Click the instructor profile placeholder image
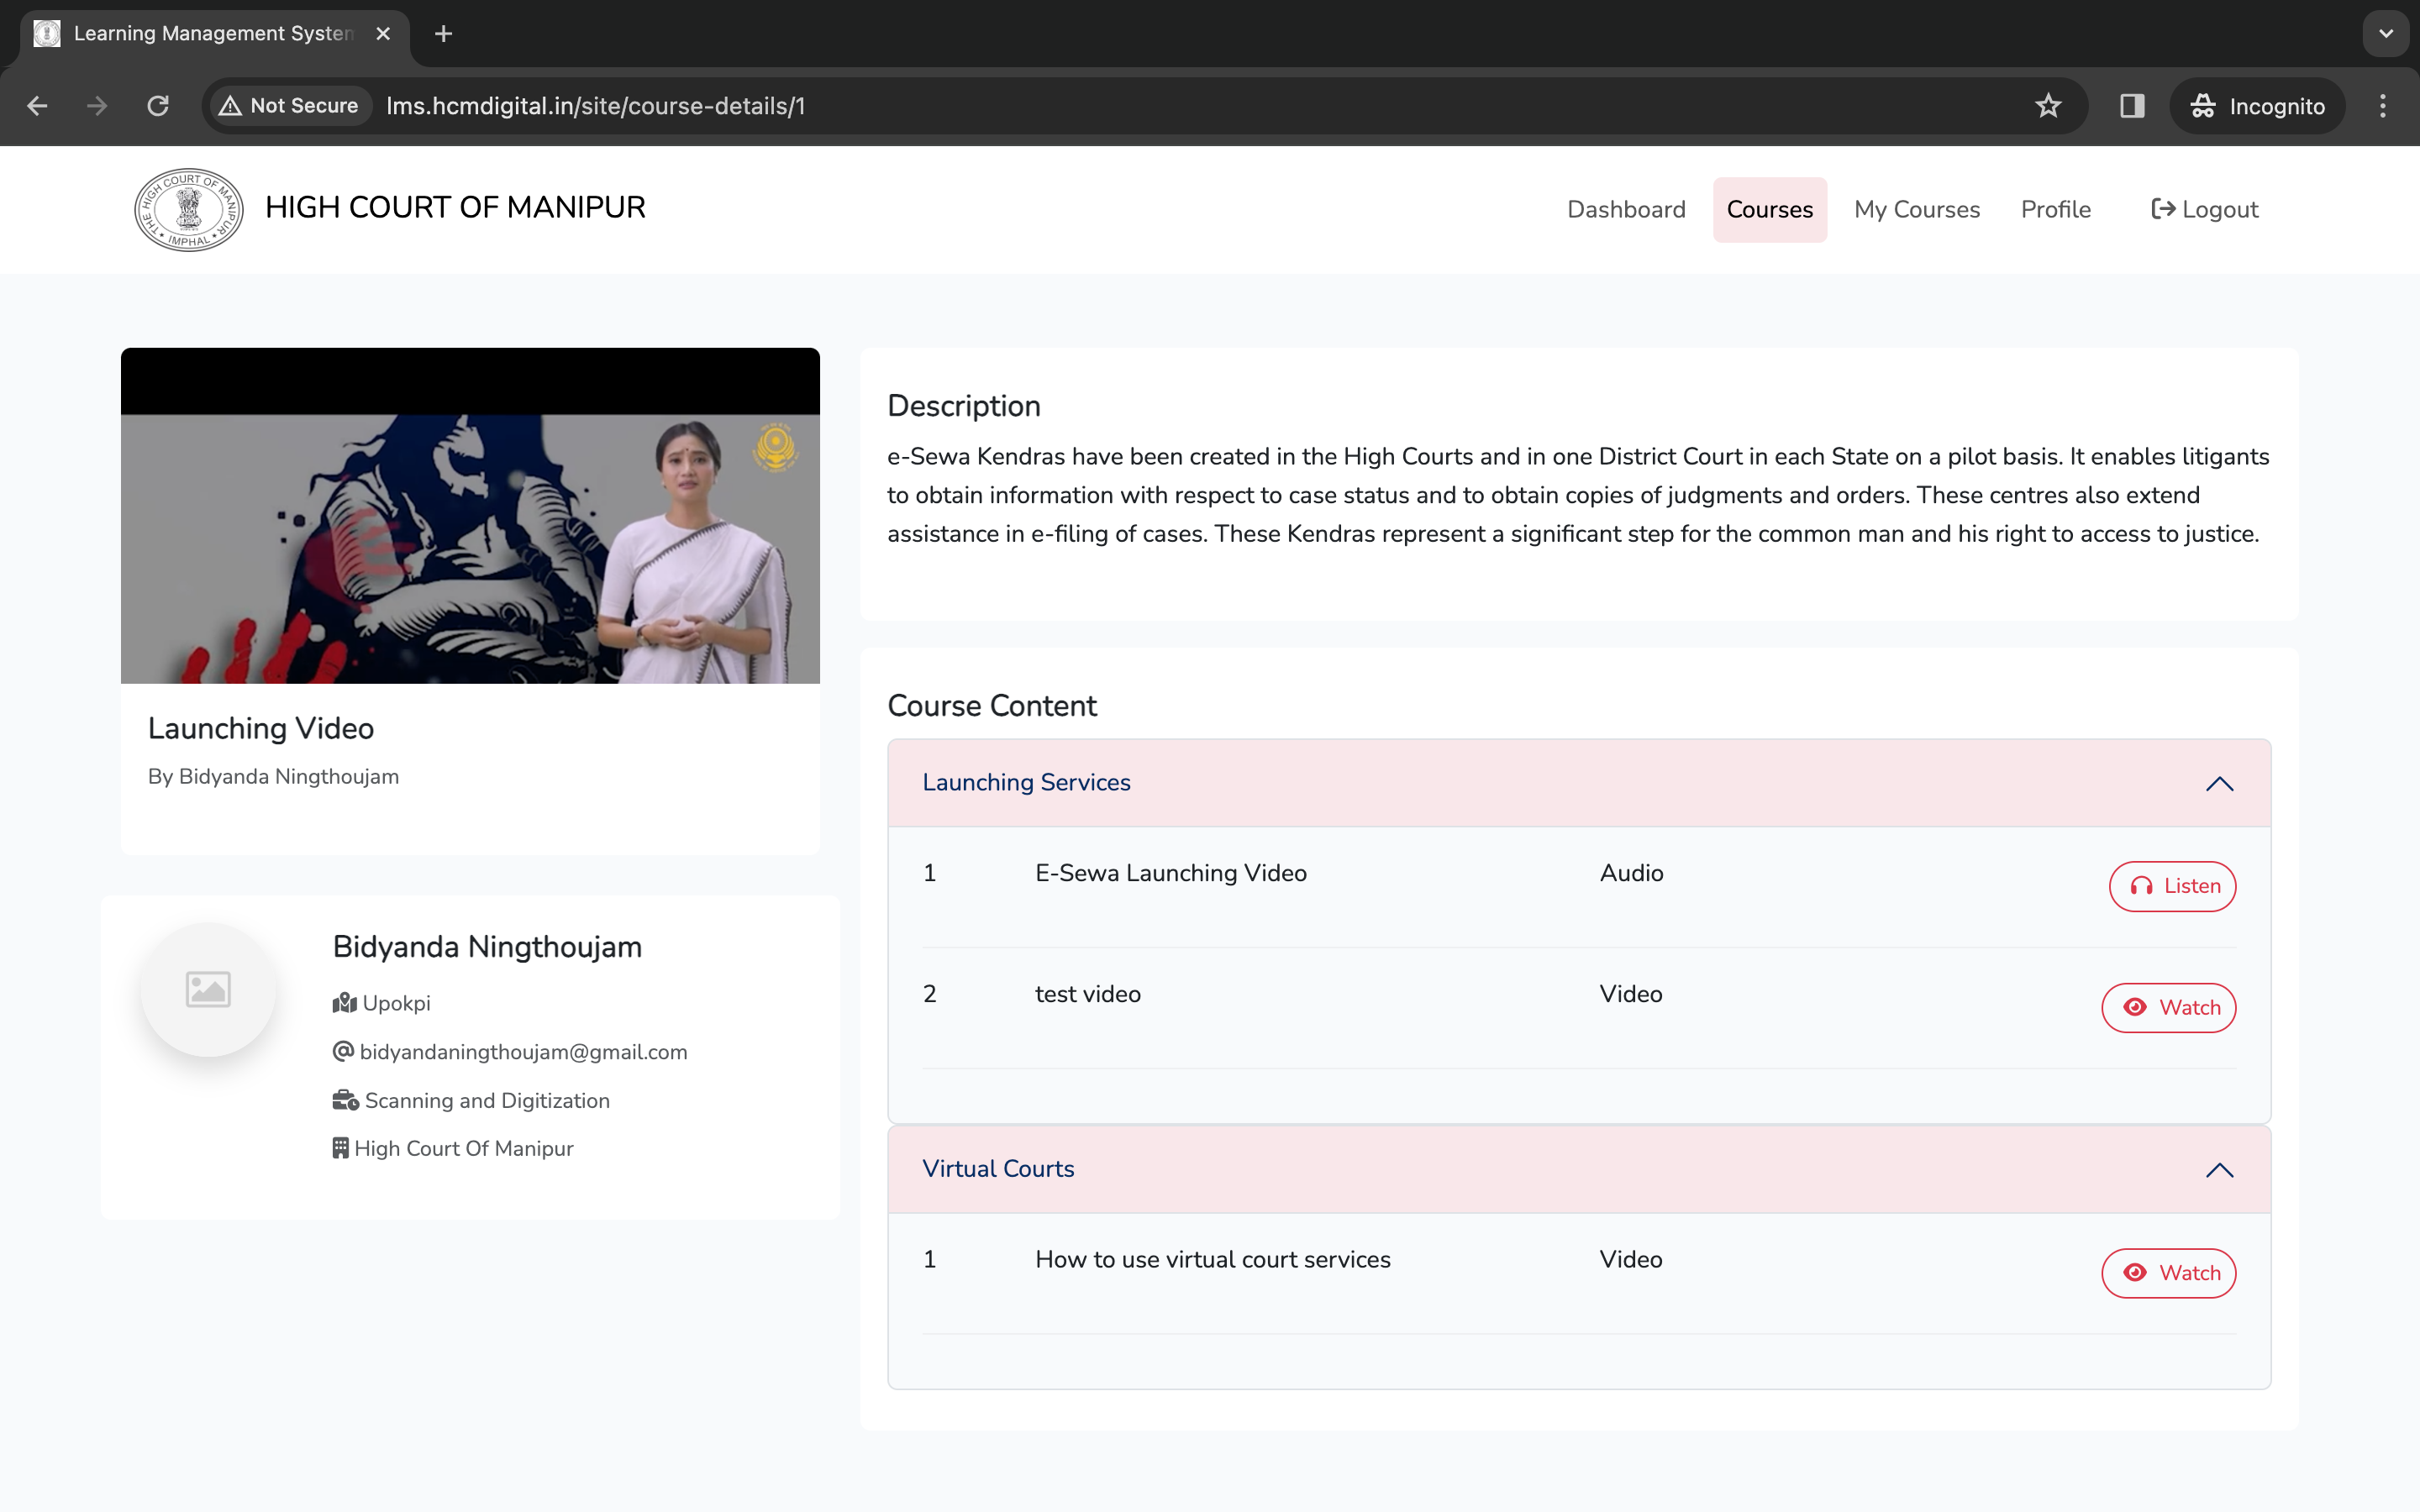The height and width of the screenshot is (1512, 2420). click(x=208, y=989)
